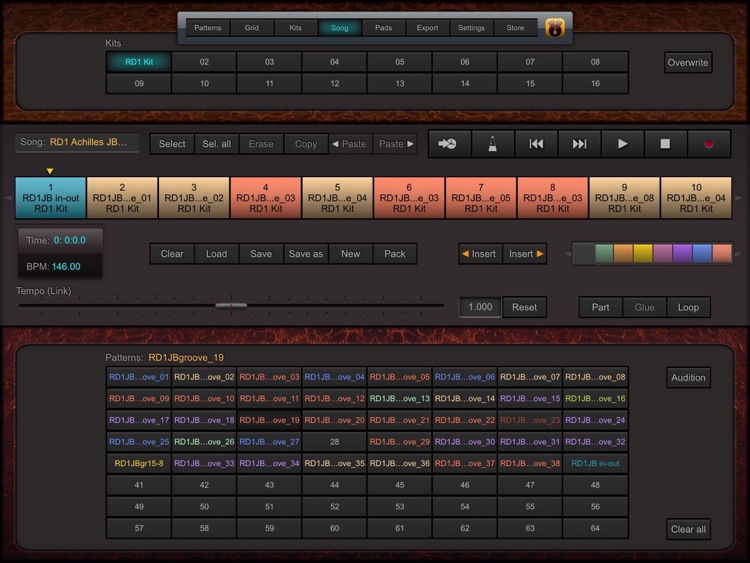This screenshot has height=563, width=750.
Task: Pick the blue color swatch
Action: pos(702,254)
